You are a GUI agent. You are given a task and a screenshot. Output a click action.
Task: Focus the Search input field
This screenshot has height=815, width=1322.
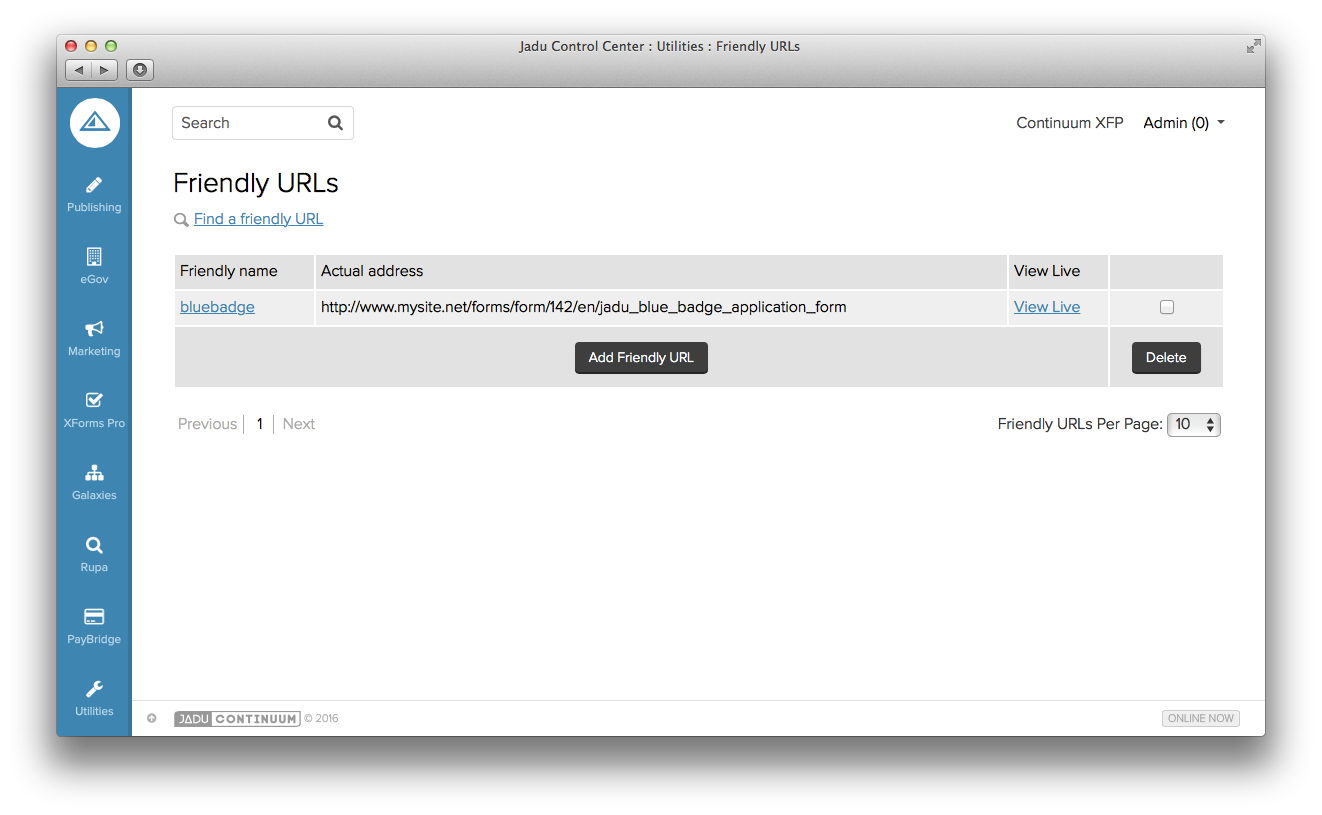coord(250,123)
